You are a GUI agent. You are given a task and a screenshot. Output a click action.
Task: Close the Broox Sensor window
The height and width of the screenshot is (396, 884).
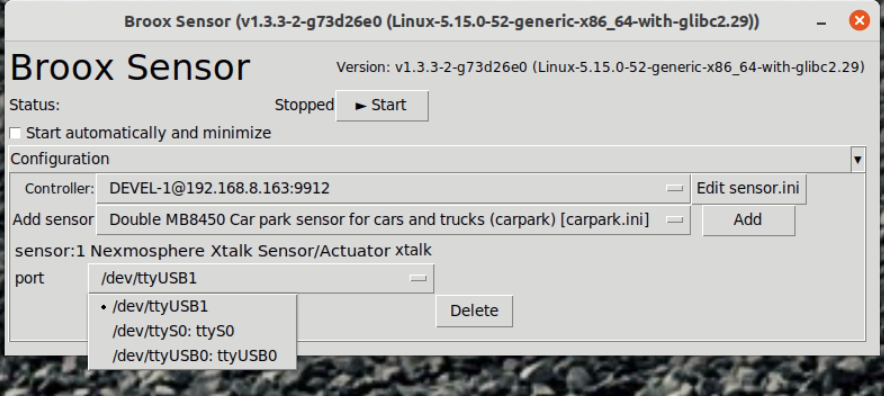click(x=859, y=21)
